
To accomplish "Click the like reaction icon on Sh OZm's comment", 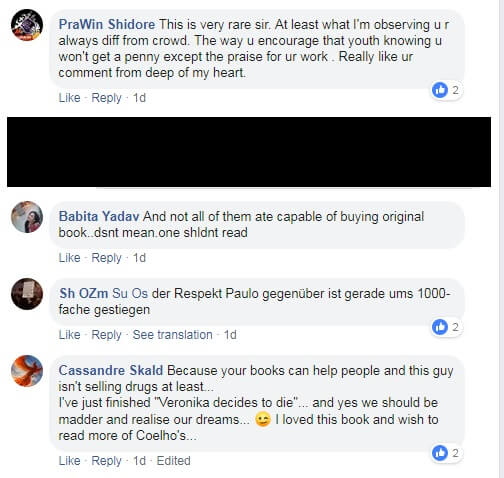I will click(x=440, y=327).
